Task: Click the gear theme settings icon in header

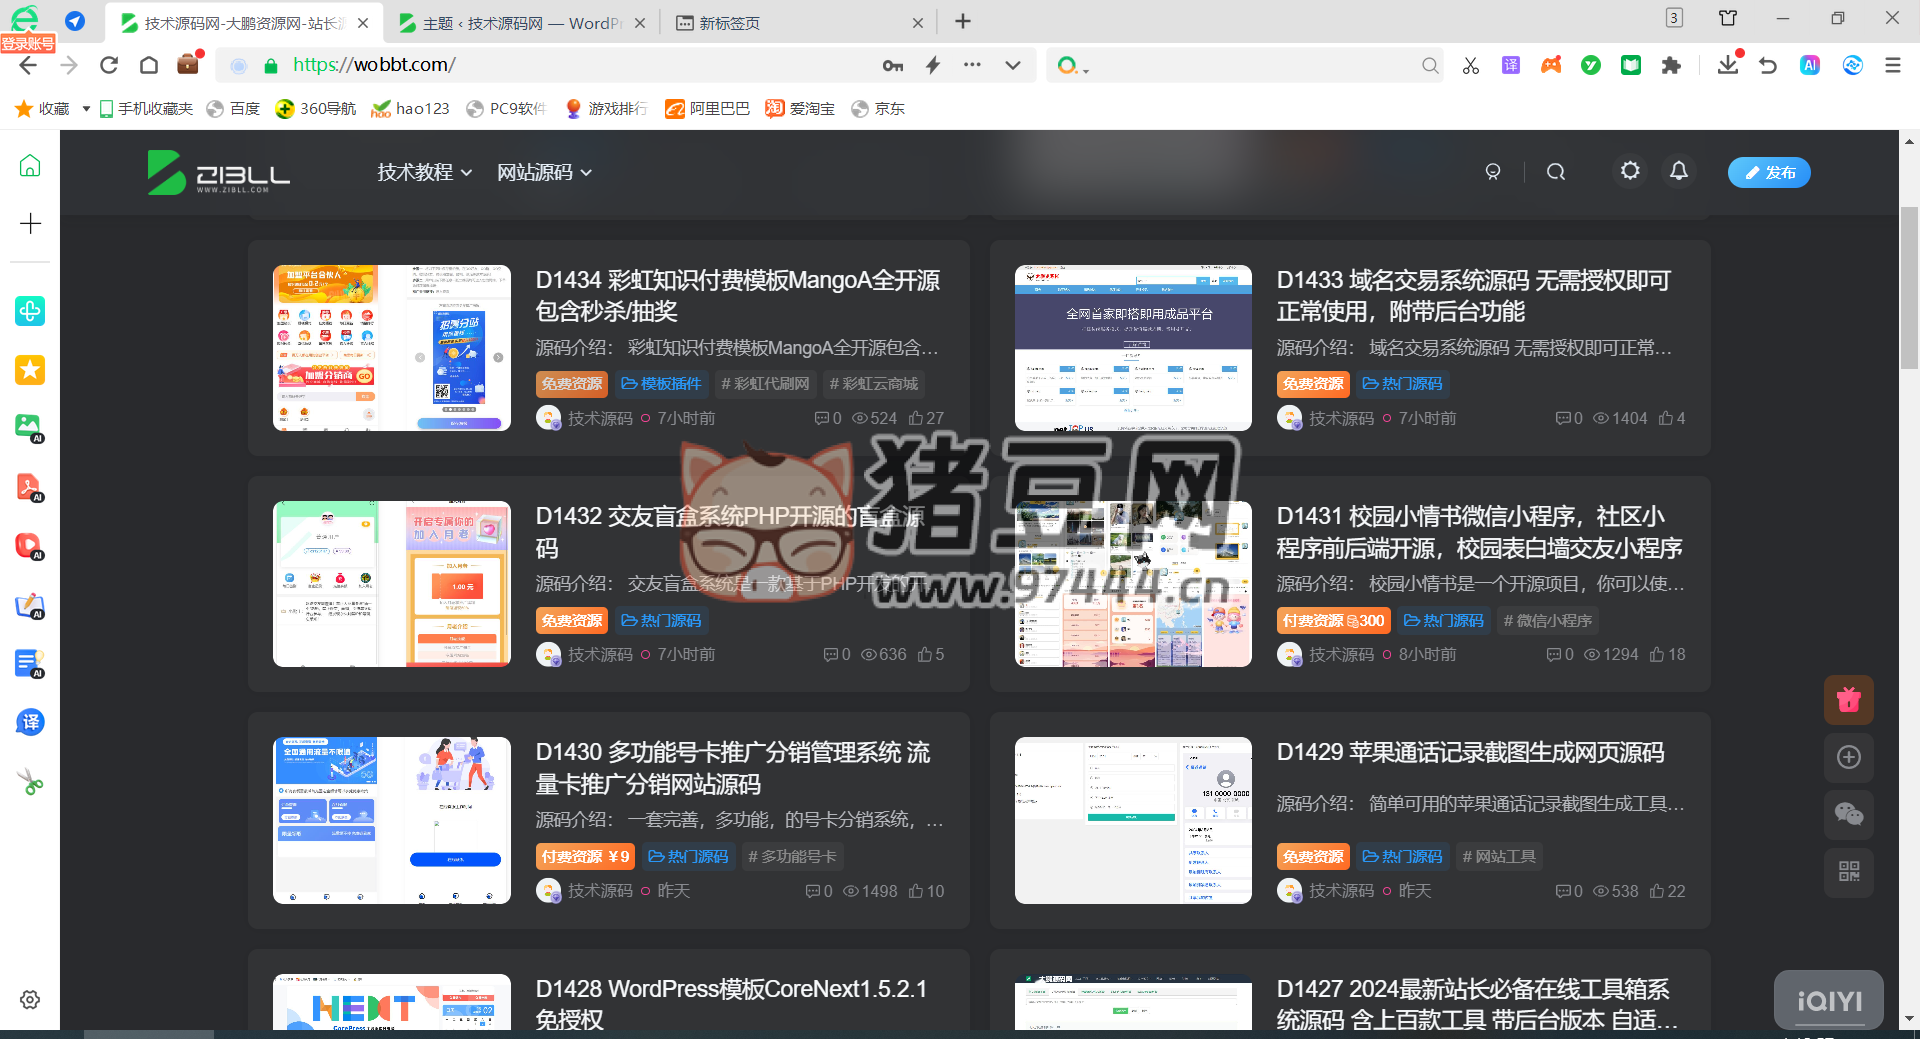Action: point(1630,171)
